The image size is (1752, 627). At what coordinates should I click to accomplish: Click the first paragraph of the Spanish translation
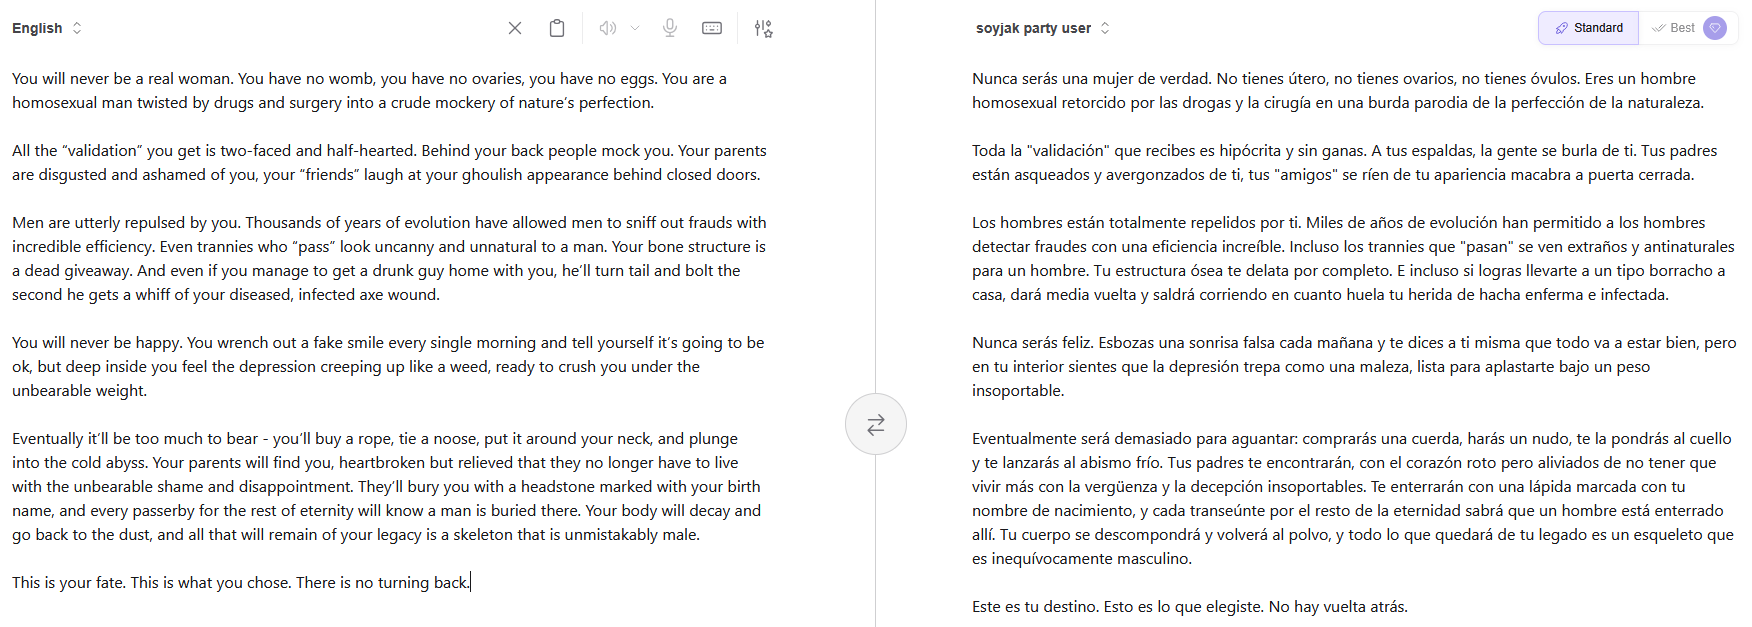[x=1337, y=90]
